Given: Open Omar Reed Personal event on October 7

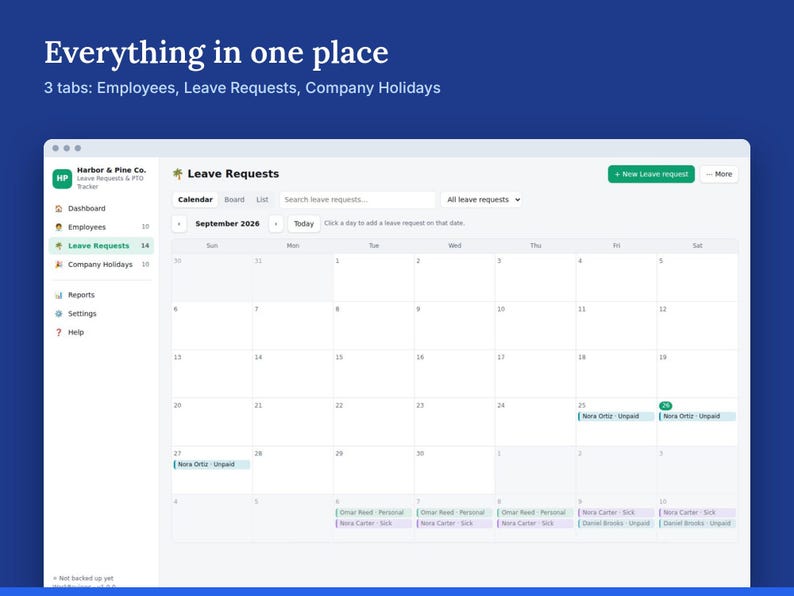Looking at the screenshot, I should coord(454,512).
